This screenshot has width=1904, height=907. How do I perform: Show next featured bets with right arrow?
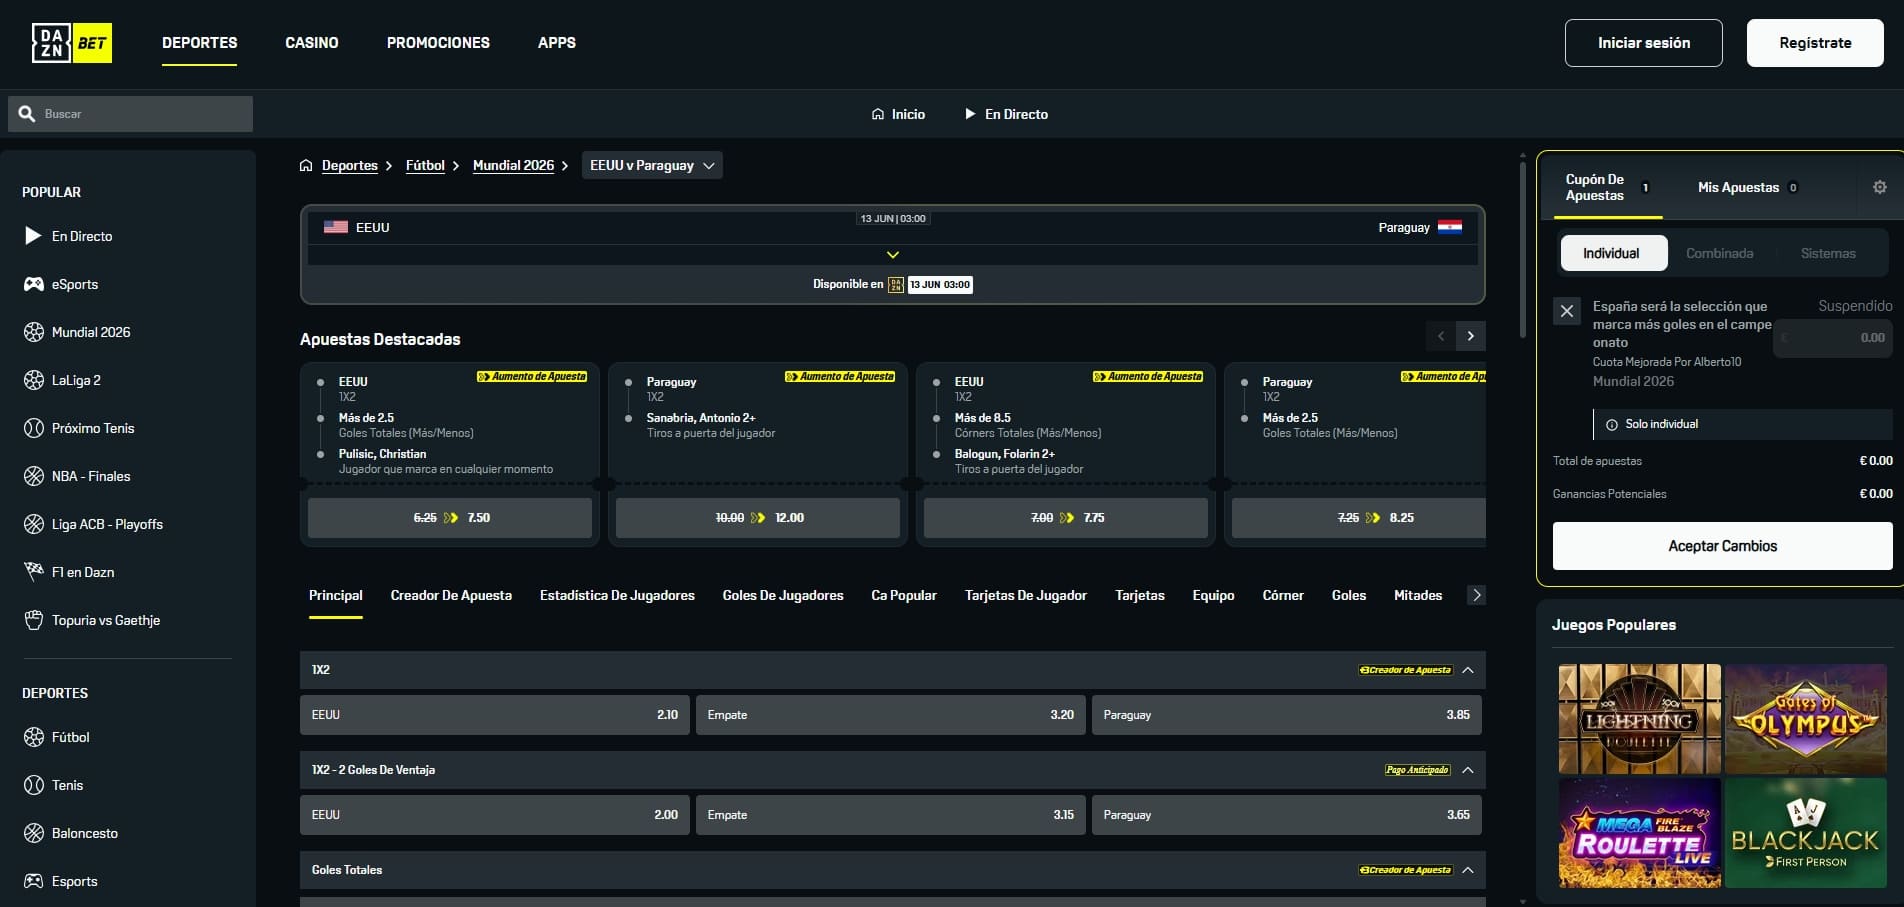pos(1471,336)
